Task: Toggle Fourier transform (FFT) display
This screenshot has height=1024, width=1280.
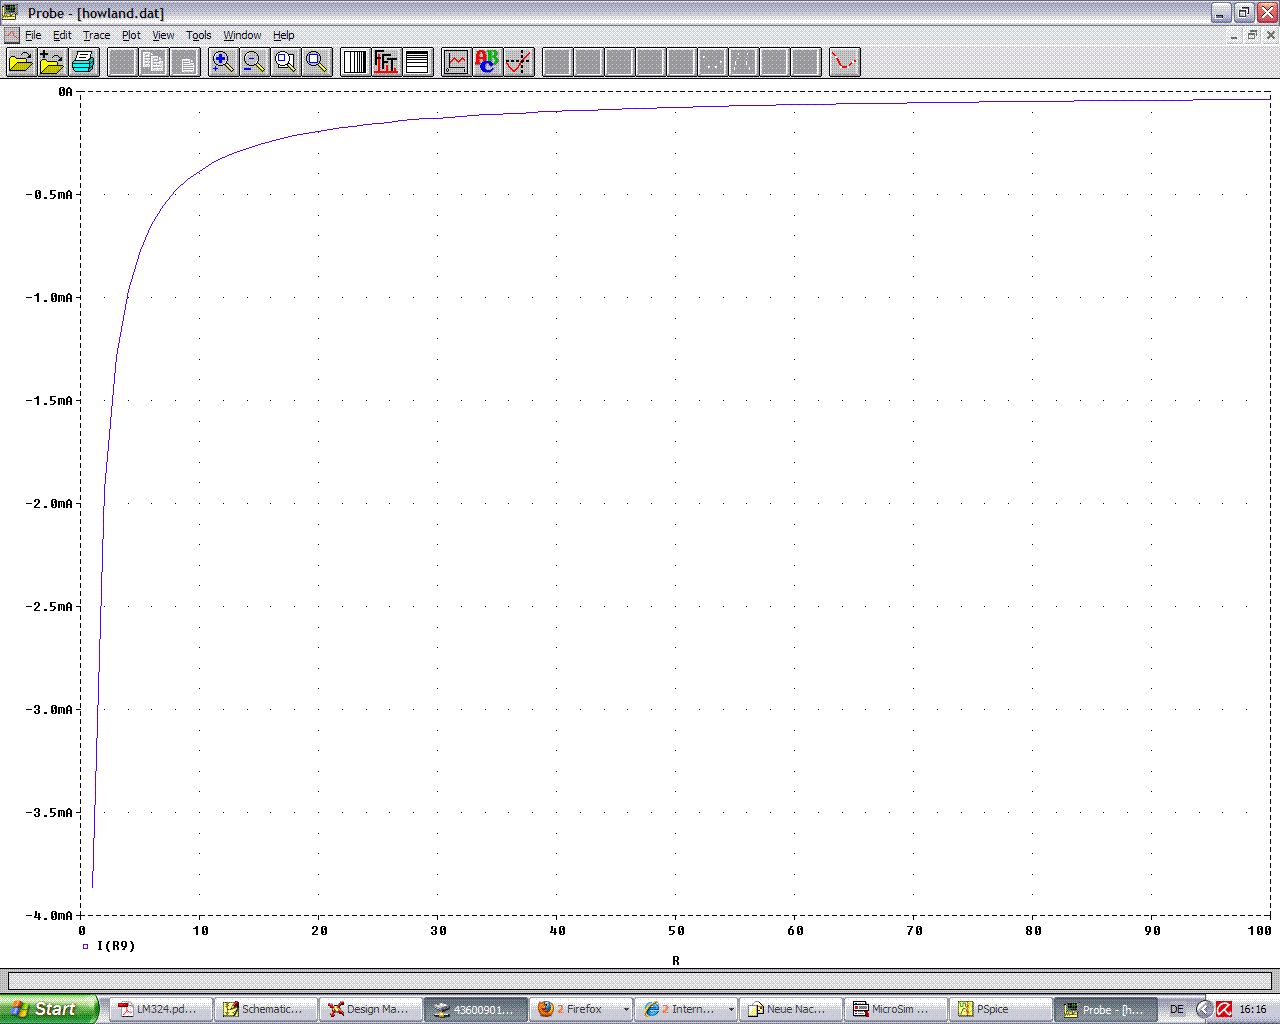Action: 386,63
